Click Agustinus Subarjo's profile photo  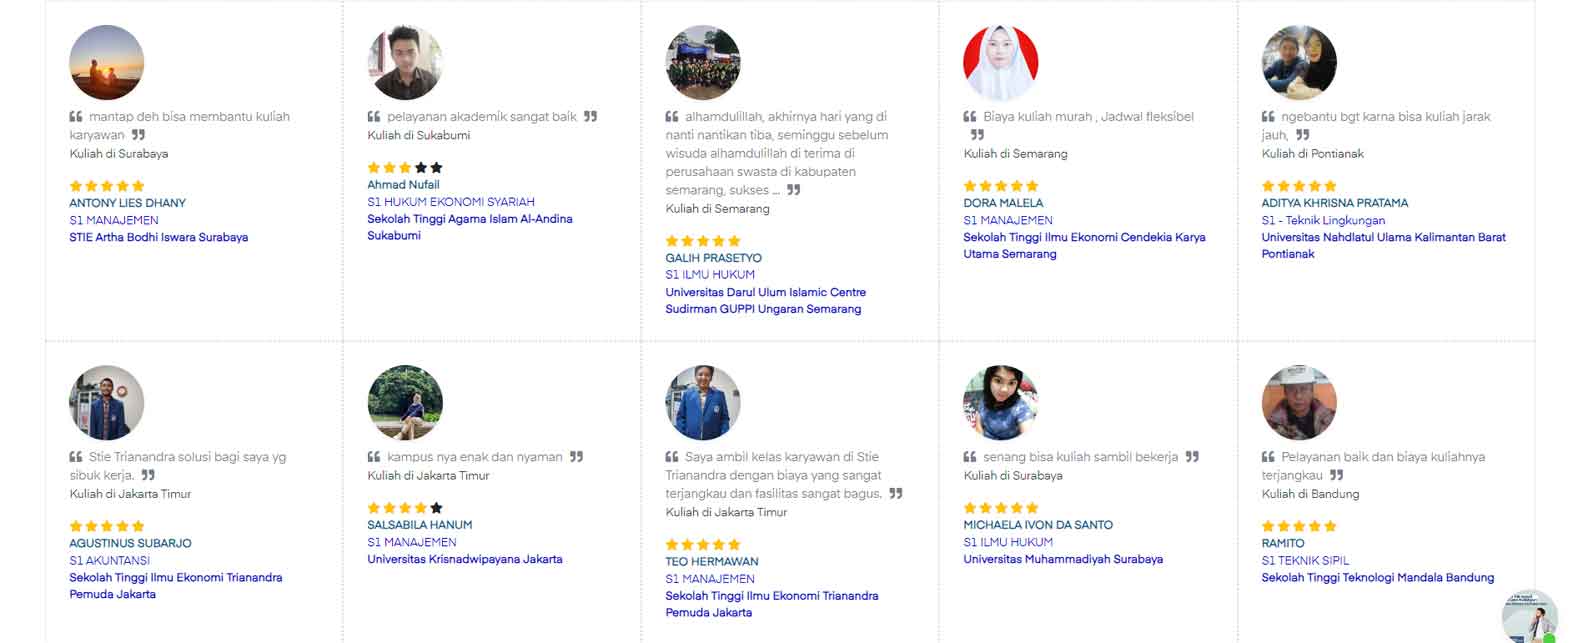[x=107, y=403]
